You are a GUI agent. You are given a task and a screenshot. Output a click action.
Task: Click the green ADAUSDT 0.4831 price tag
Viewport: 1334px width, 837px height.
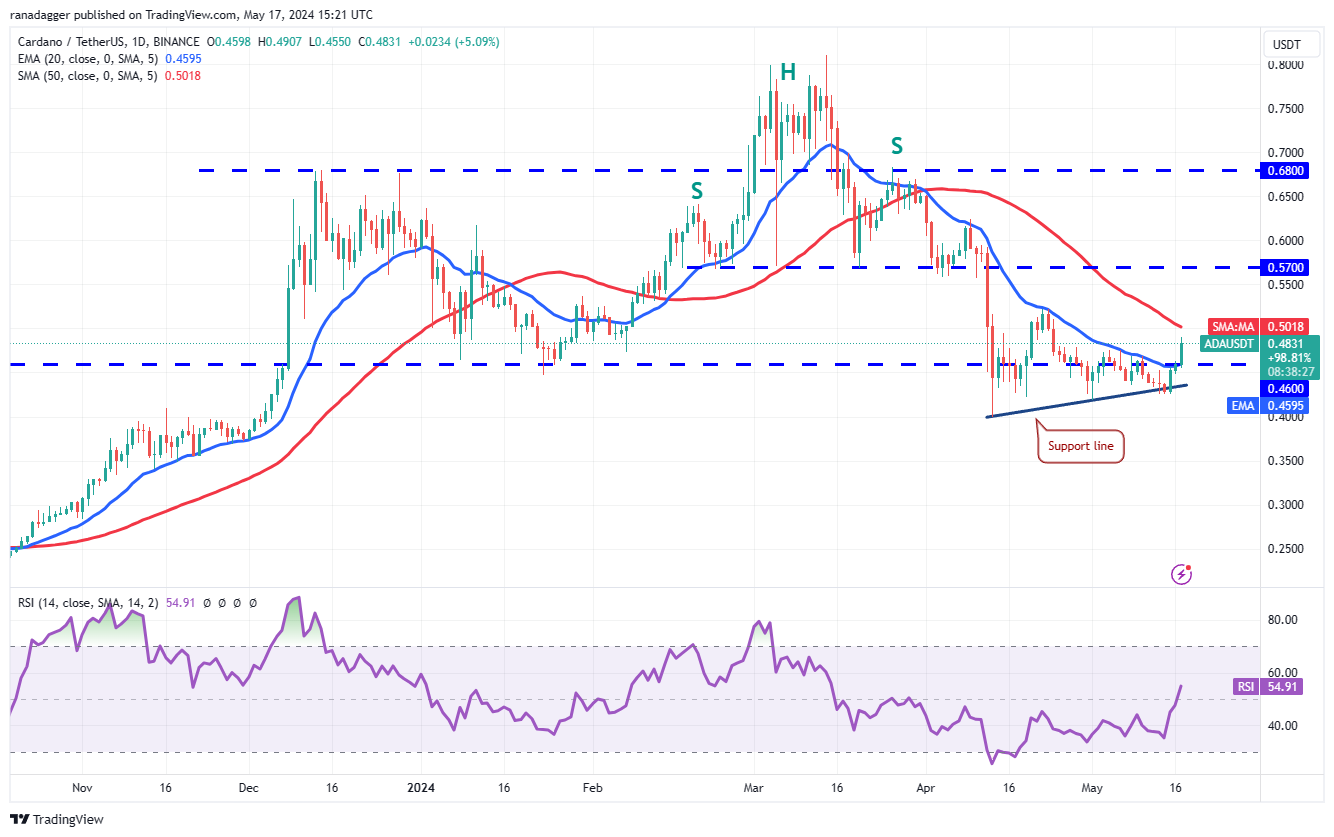[1262, 357]
